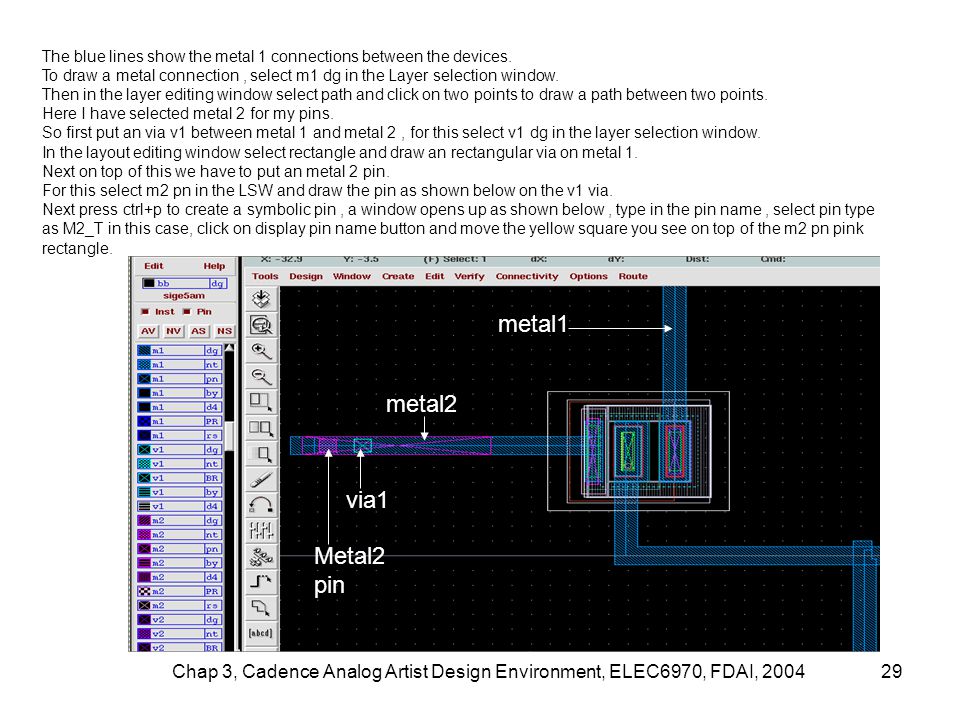
Task: Select the v2 dg layer row
Action: click(x=179, y=620)
